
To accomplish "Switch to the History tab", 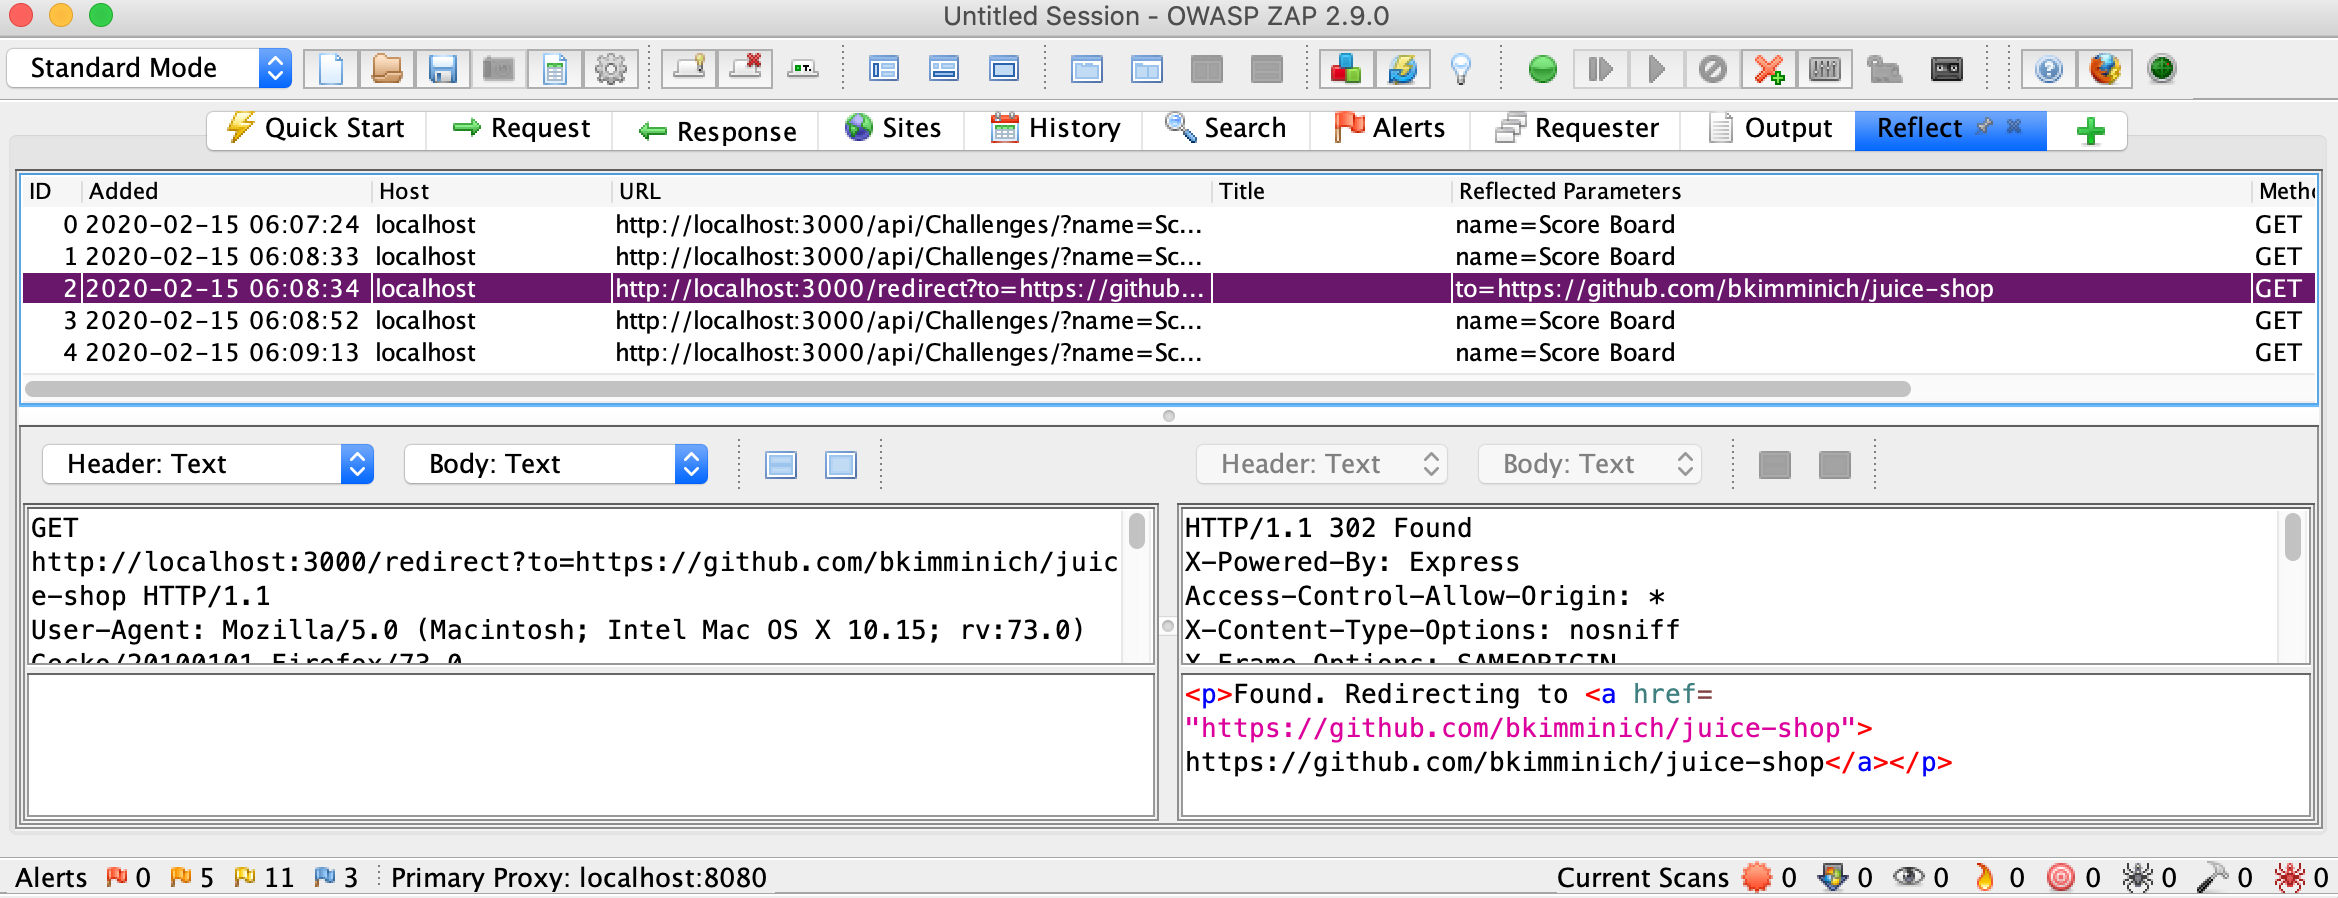I will pos(1055,129).
